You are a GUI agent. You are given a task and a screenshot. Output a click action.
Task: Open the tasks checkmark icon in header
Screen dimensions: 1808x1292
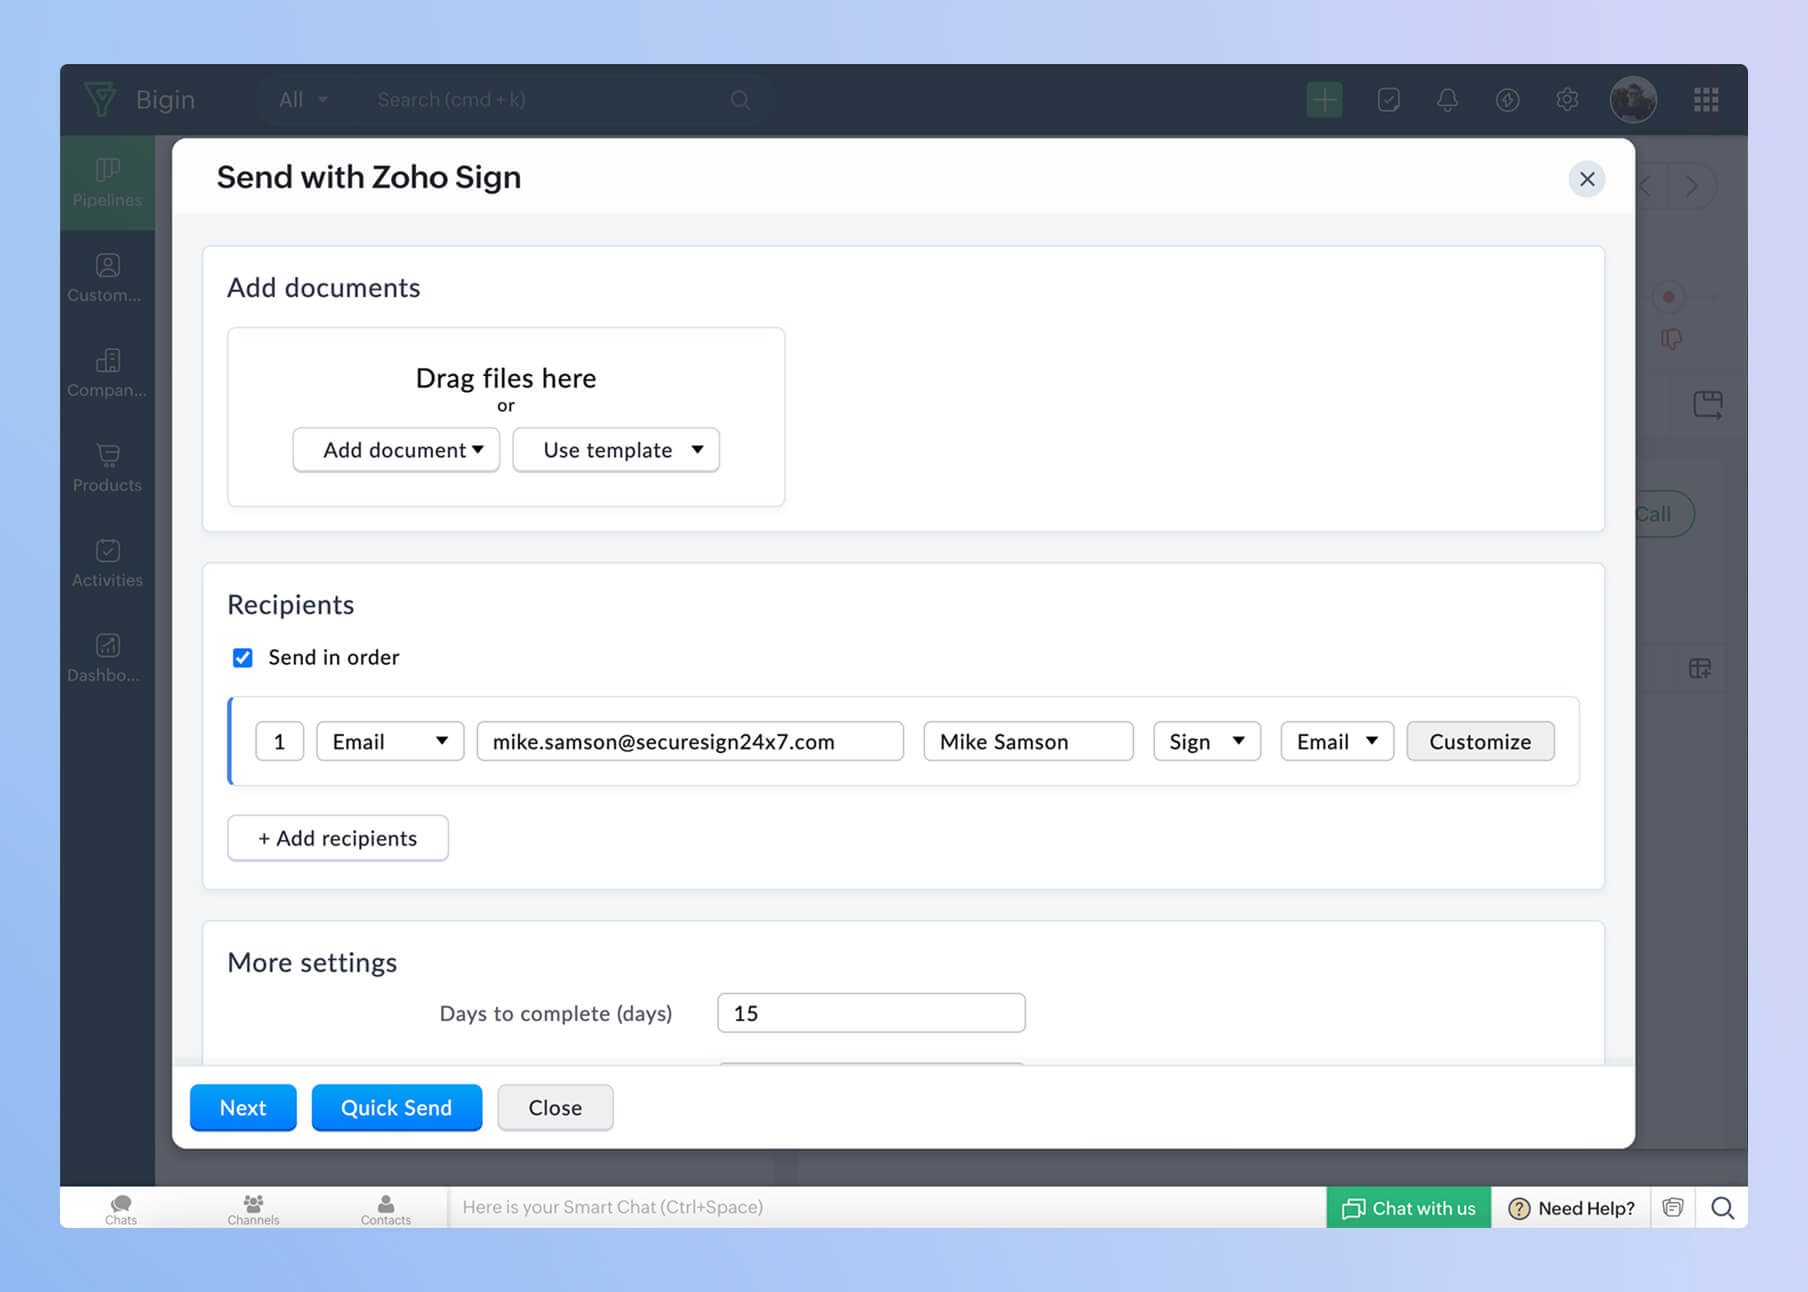pyautogui.click(x=1388, y=99)
